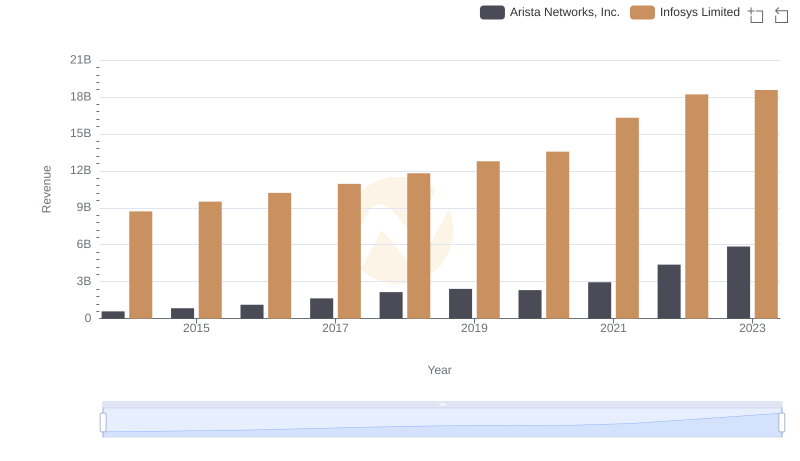Click the 2017 x-axis label

coord(335,328)
